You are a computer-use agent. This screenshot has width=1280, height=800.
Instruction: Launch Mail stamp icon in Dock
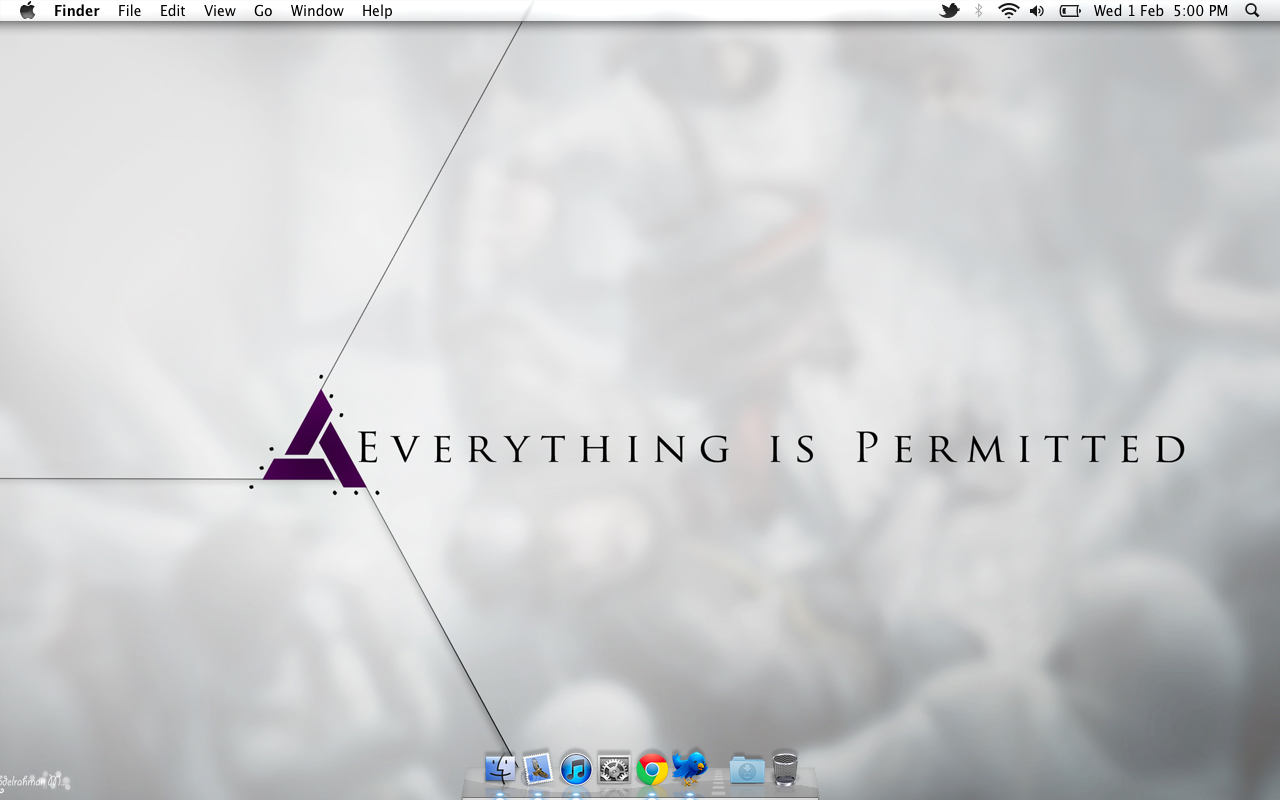pyautogui.click(x=538, y=769)
